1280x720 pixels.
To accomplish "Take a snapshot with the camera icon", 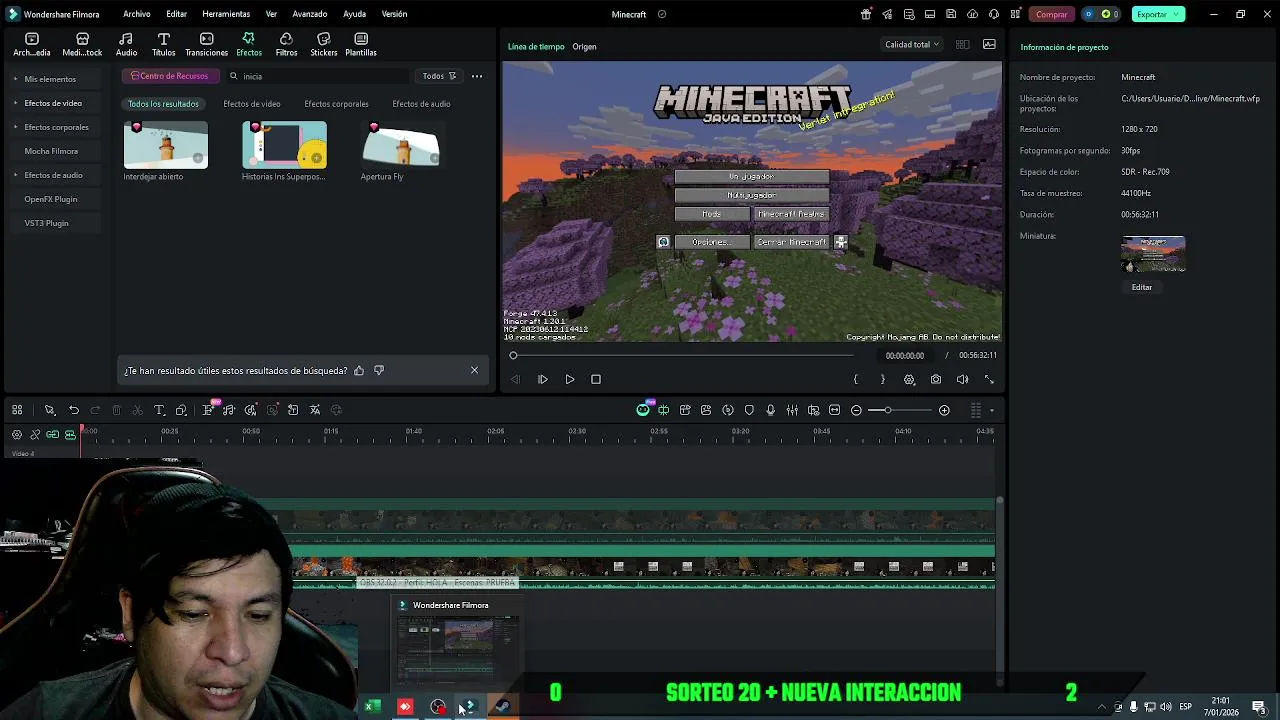I will 936,380.
